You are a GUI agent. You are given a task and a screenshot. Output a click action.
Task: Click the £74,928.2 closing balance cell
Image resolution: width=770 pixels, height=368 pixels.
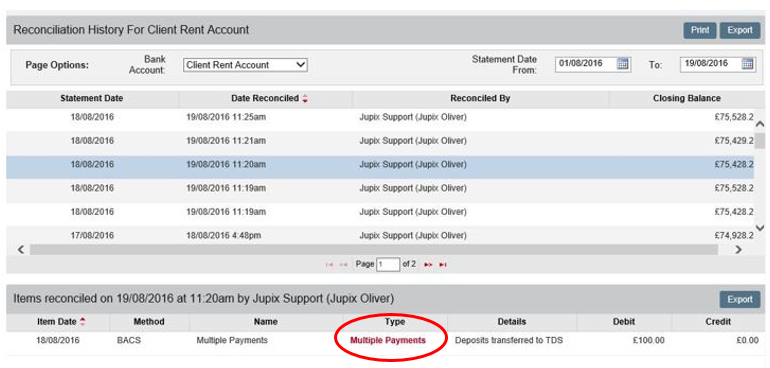(734, 235)
